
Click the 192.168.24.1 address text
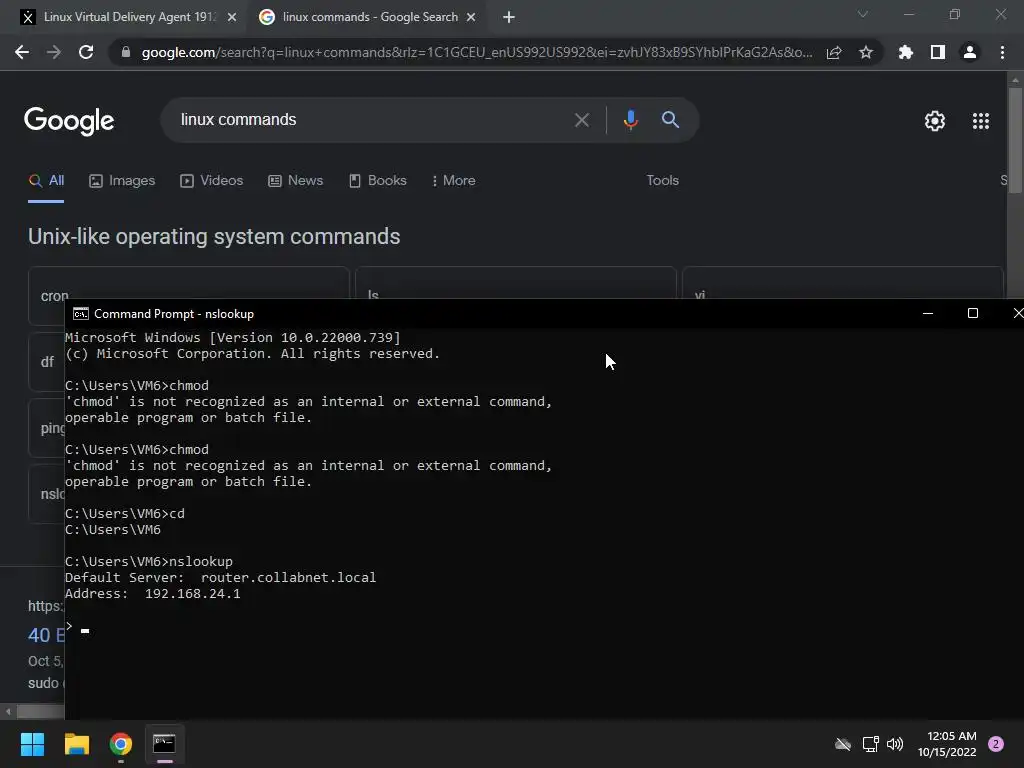[193, 594]
